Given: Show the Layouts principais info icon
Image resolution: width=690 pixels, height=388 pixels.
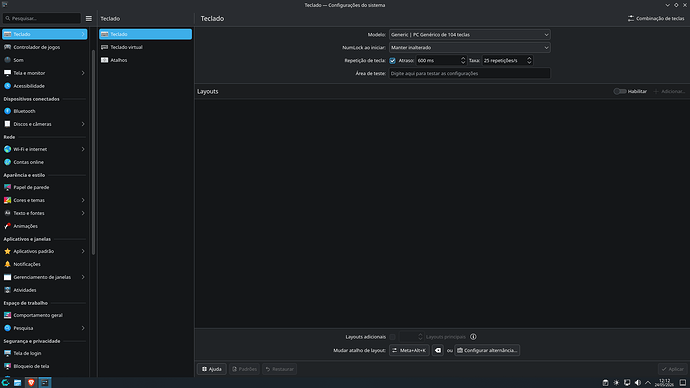Looking at the screenshot, I should [473, 337].
